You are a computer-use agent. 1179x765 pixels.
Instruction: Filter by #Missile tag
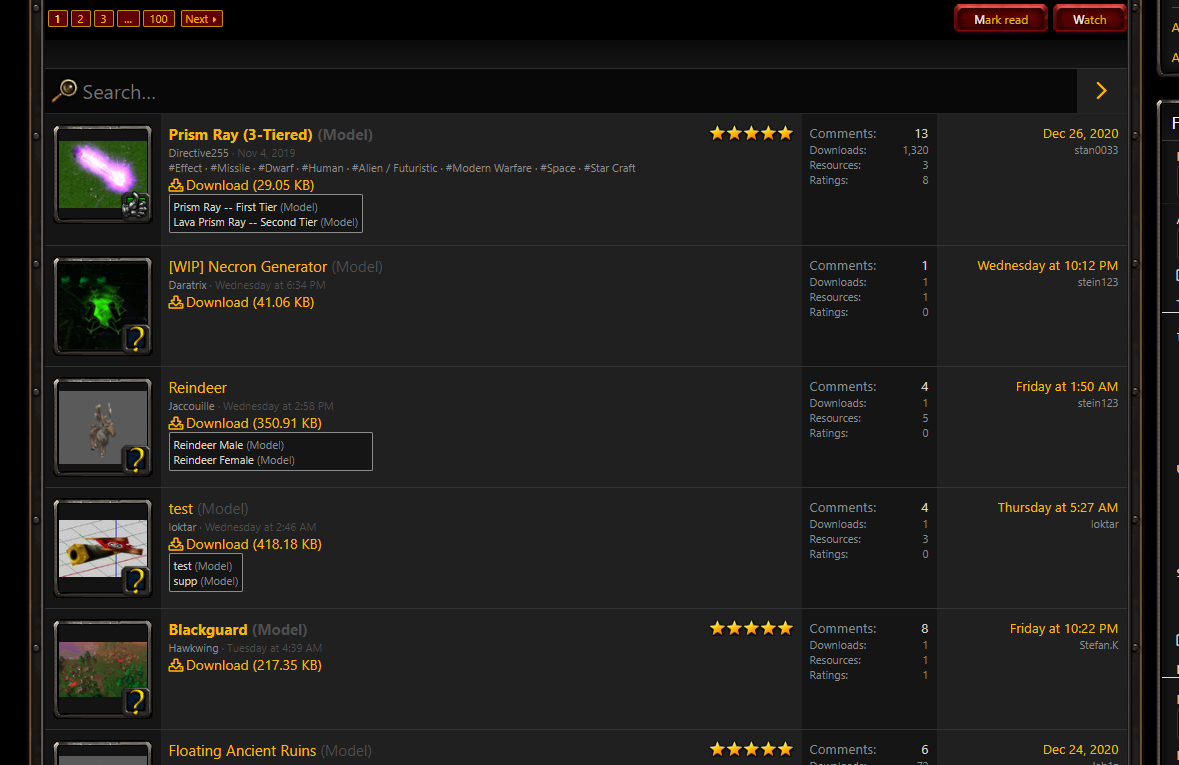click(230, 168)
